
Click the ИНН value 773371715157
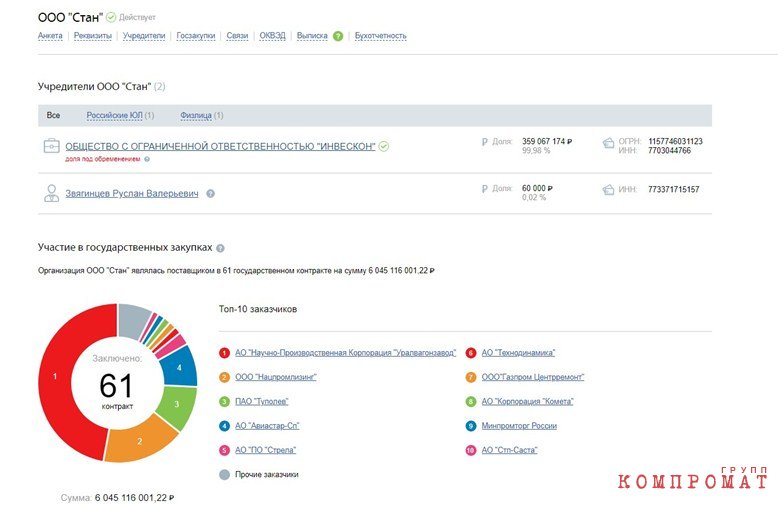coord(673,190)
